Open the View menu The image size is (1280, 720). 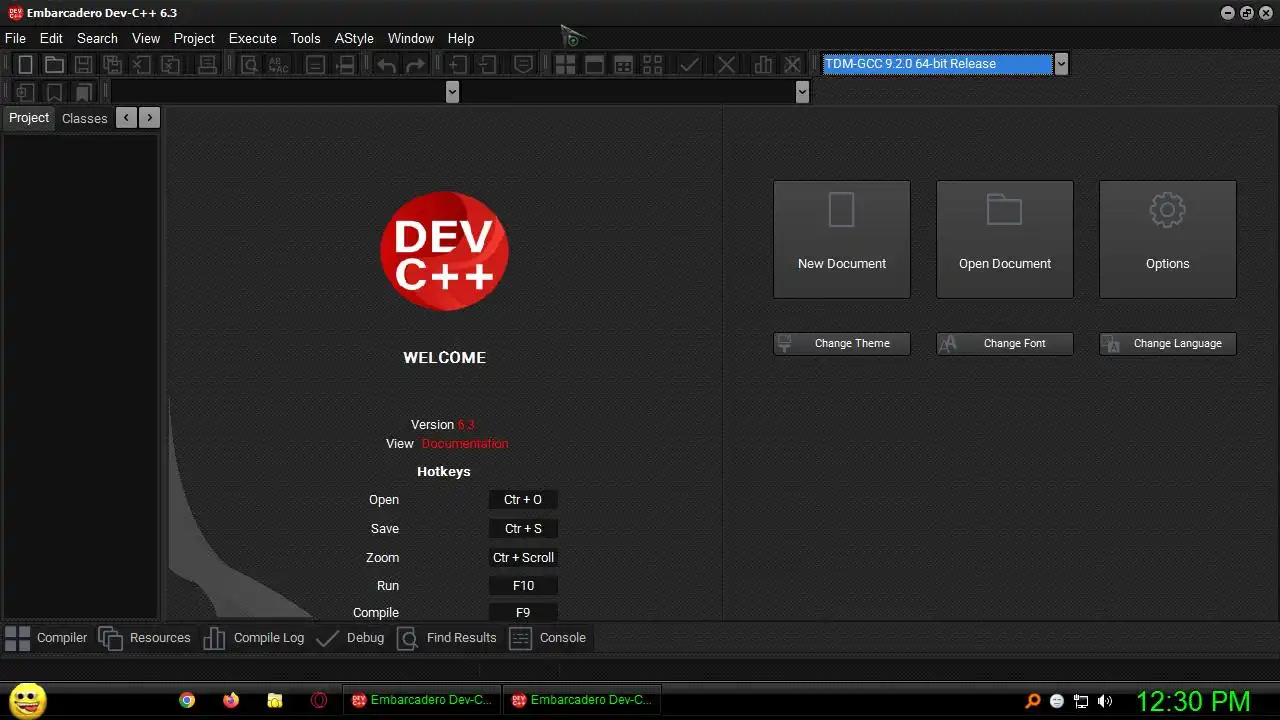point(146,38)
